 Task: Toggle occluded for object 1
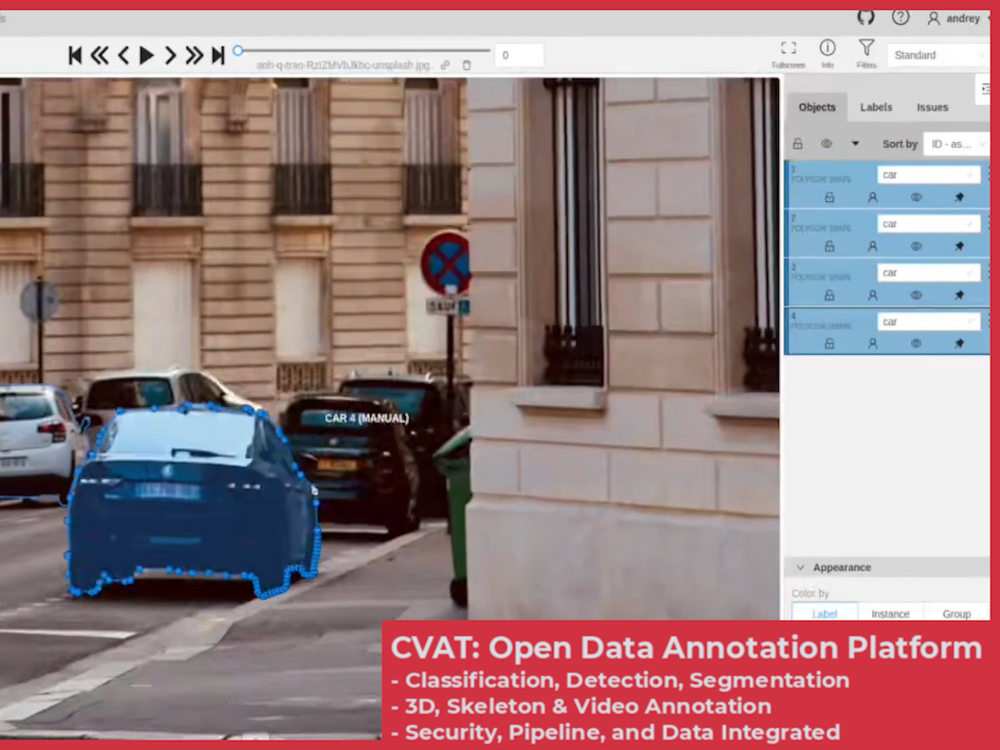pyautogui.click(x=872, y=198)
